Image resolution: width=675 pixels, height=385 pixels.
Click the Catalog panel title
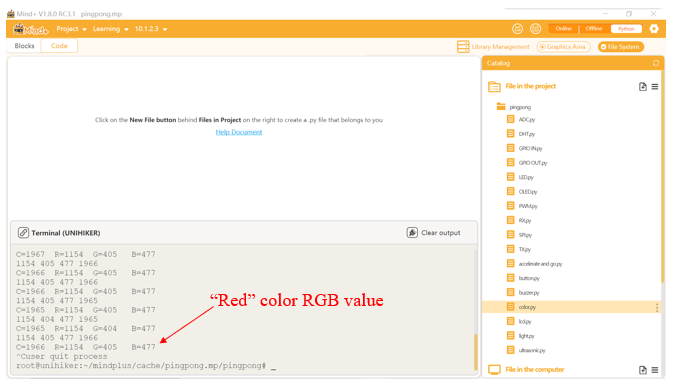point(498,63)
